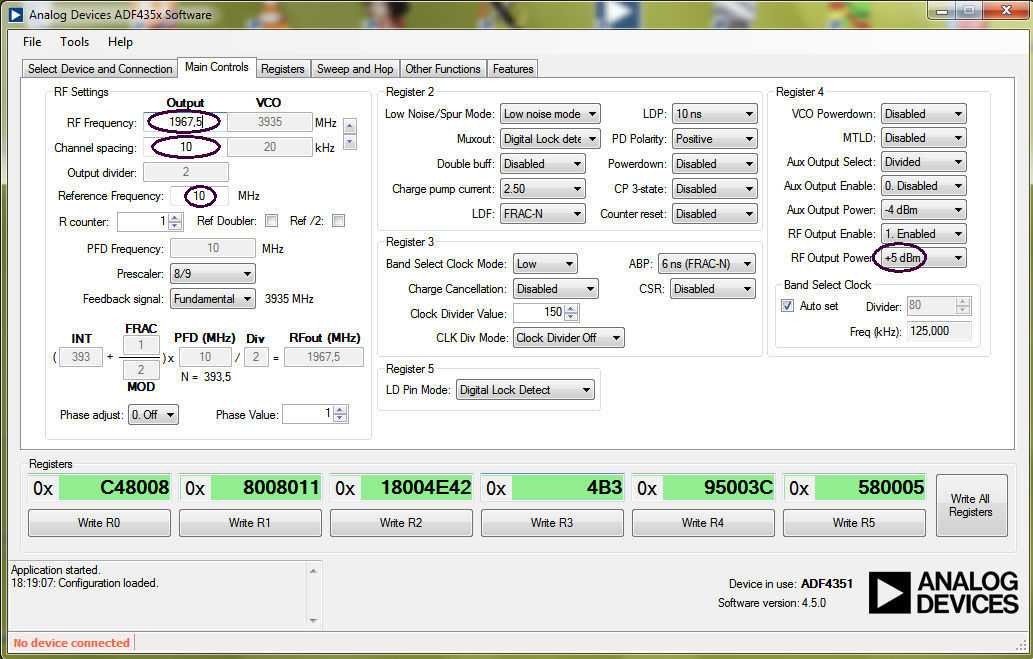Toggle the Ref /2 checkbox

point(338,221)
